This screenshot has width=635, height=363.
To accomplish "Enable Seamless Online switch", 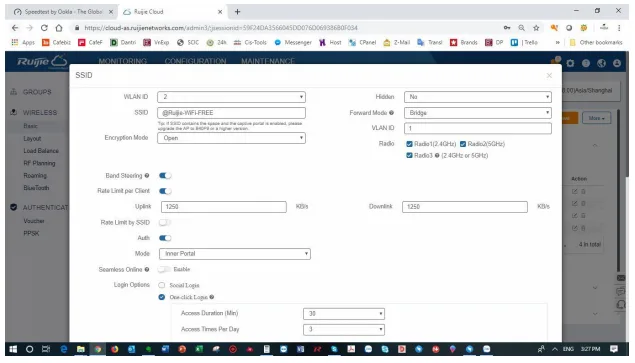I will coord(164,269).
